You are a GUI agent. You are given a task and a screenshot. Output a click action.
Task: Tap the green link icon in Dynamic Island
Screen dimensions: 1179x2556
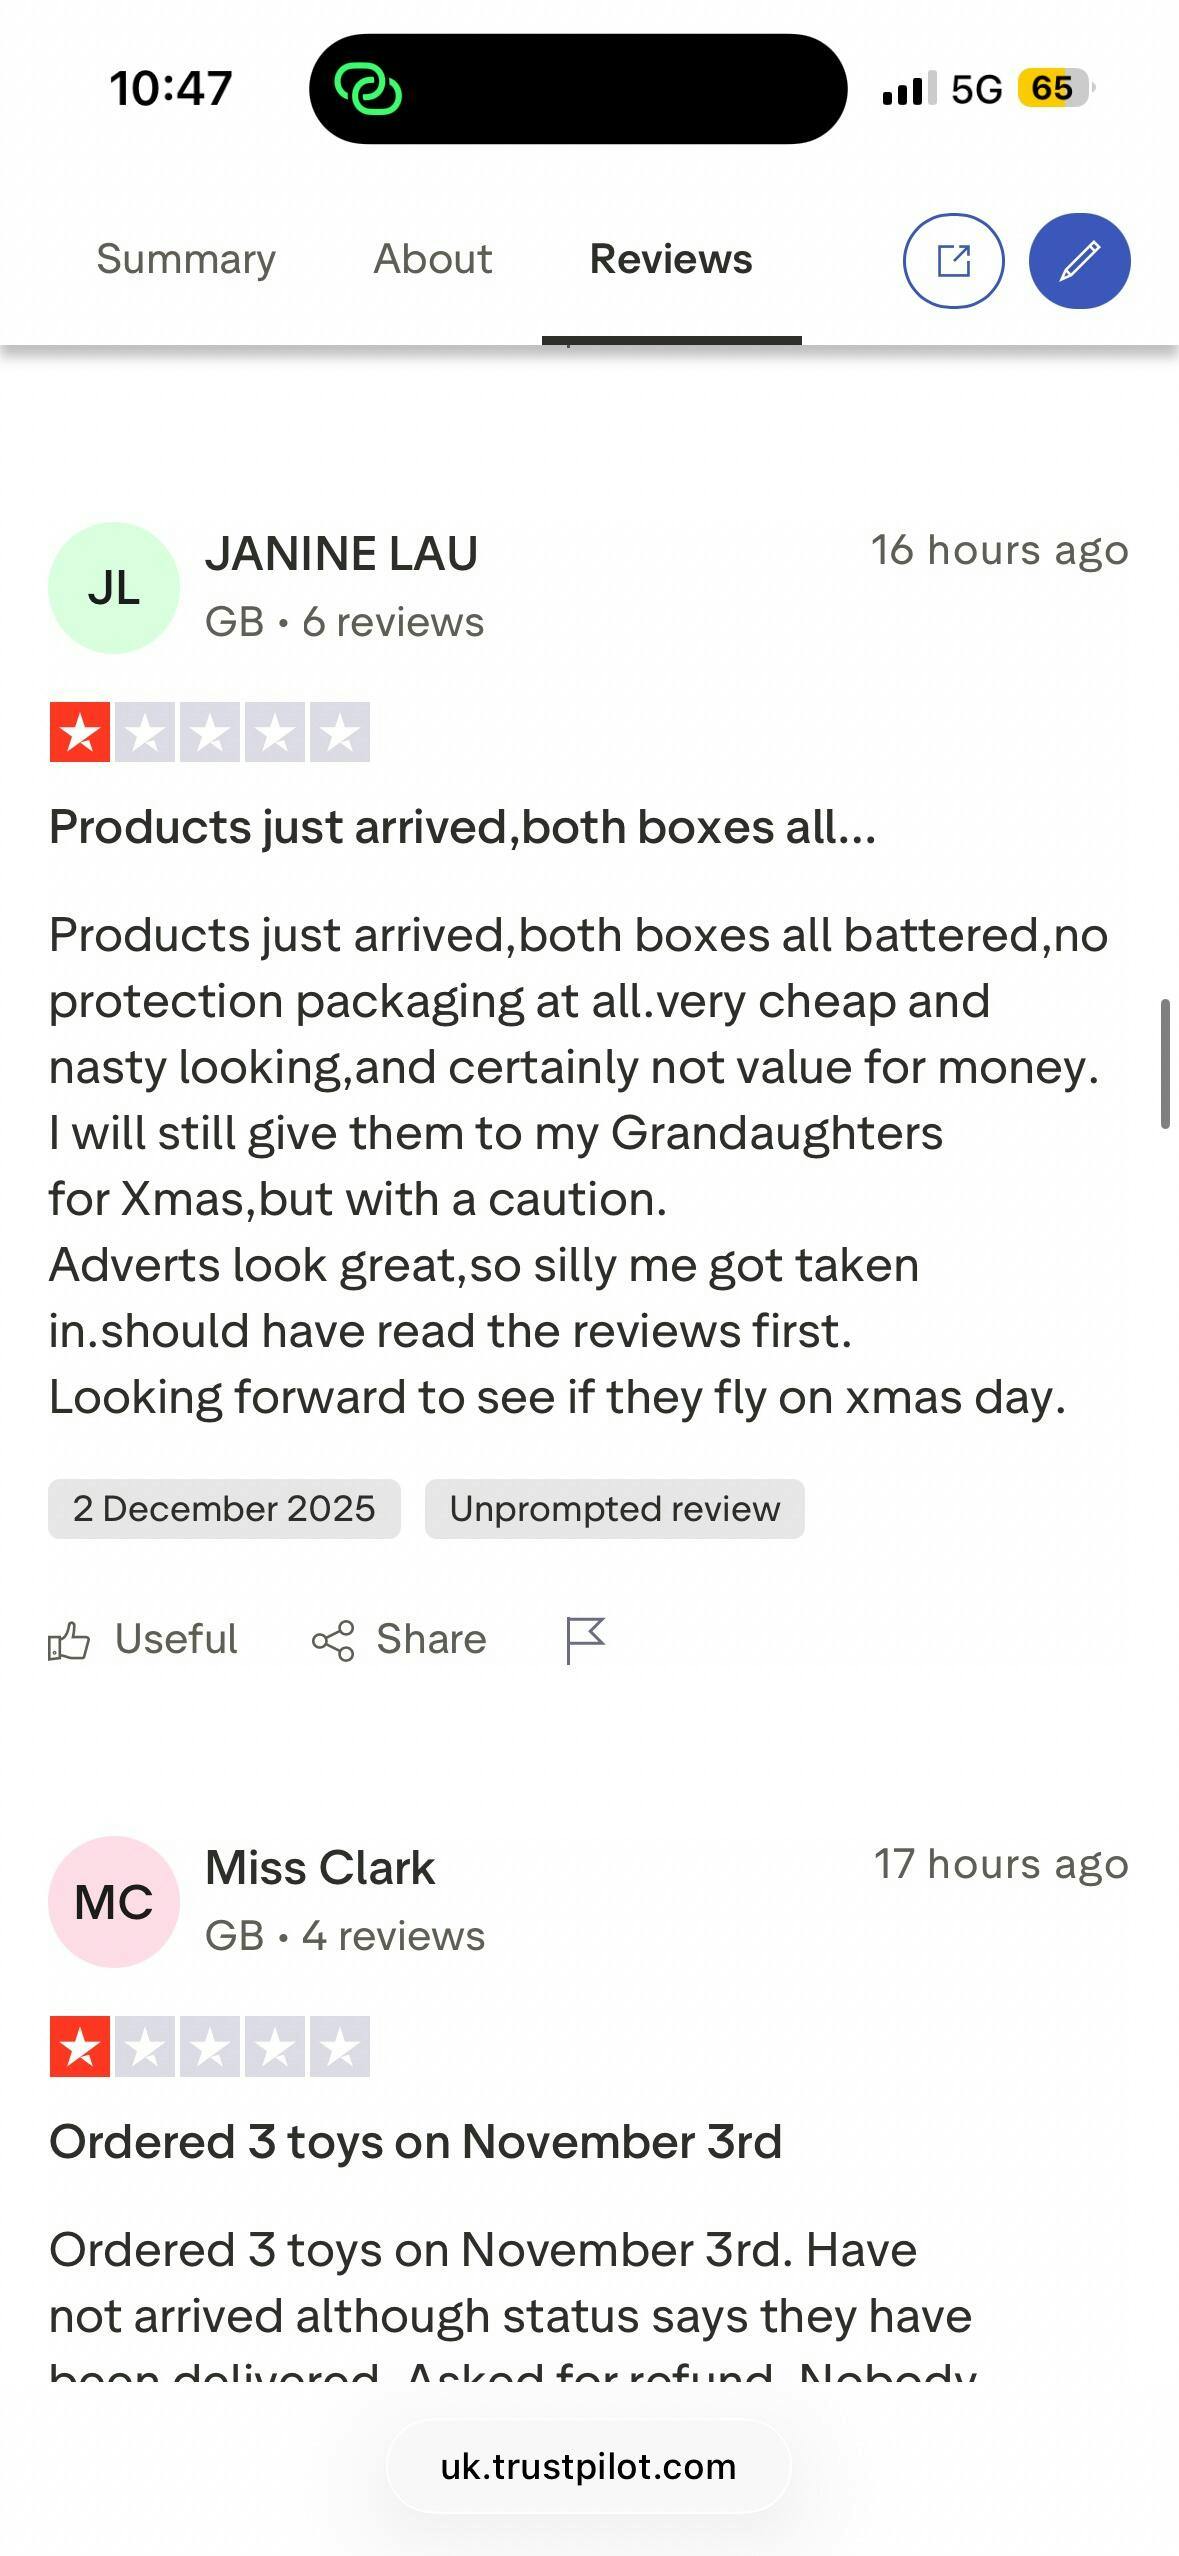368,90
